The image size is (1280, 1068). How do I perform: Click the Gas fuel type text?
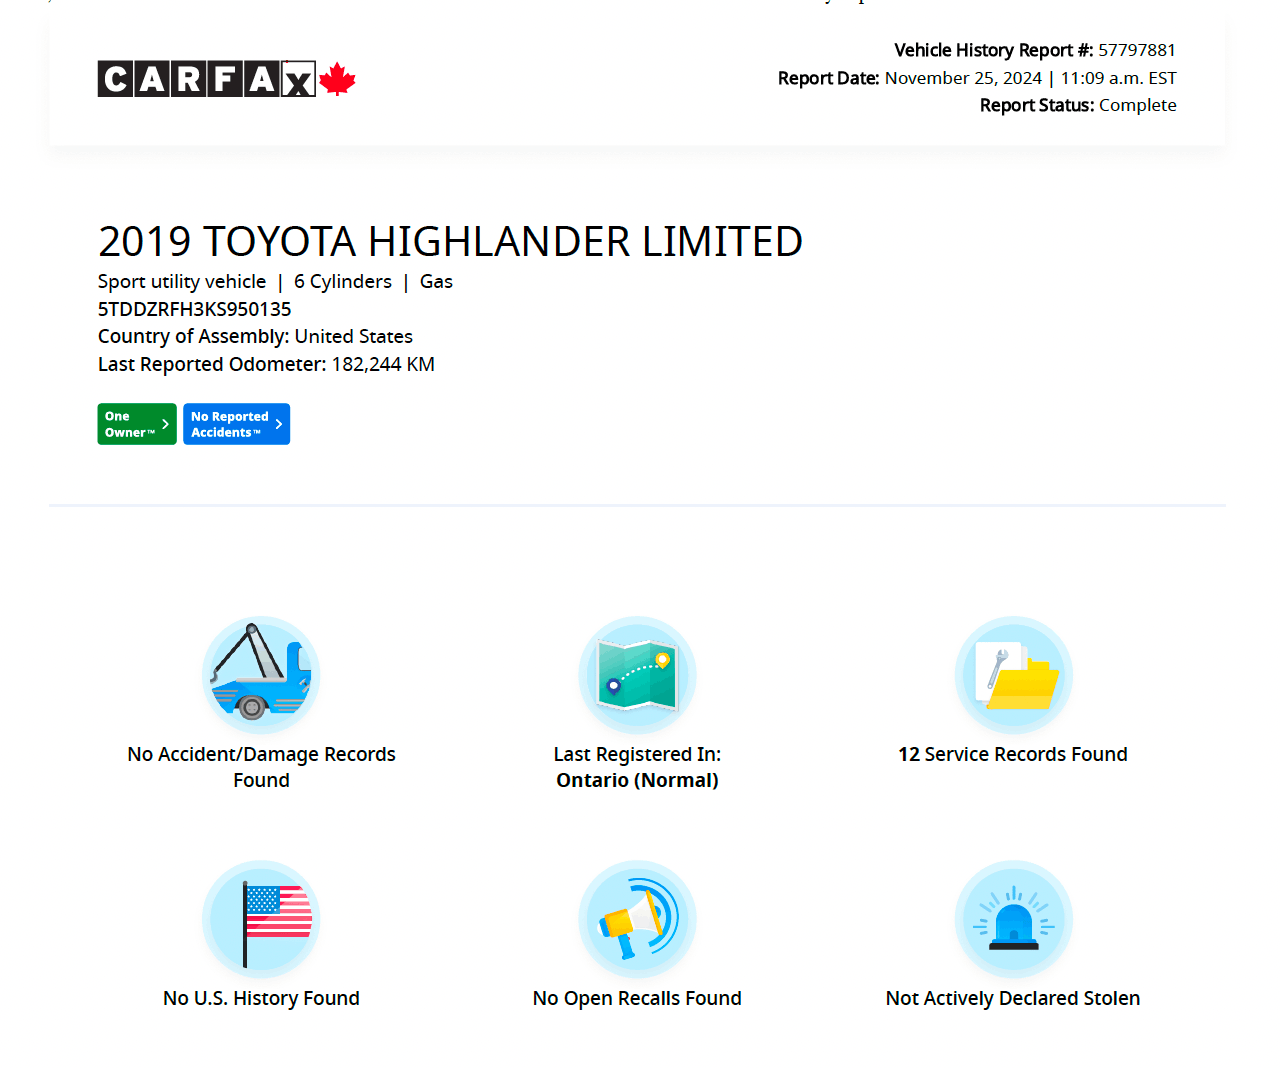[x=436, y=282]
